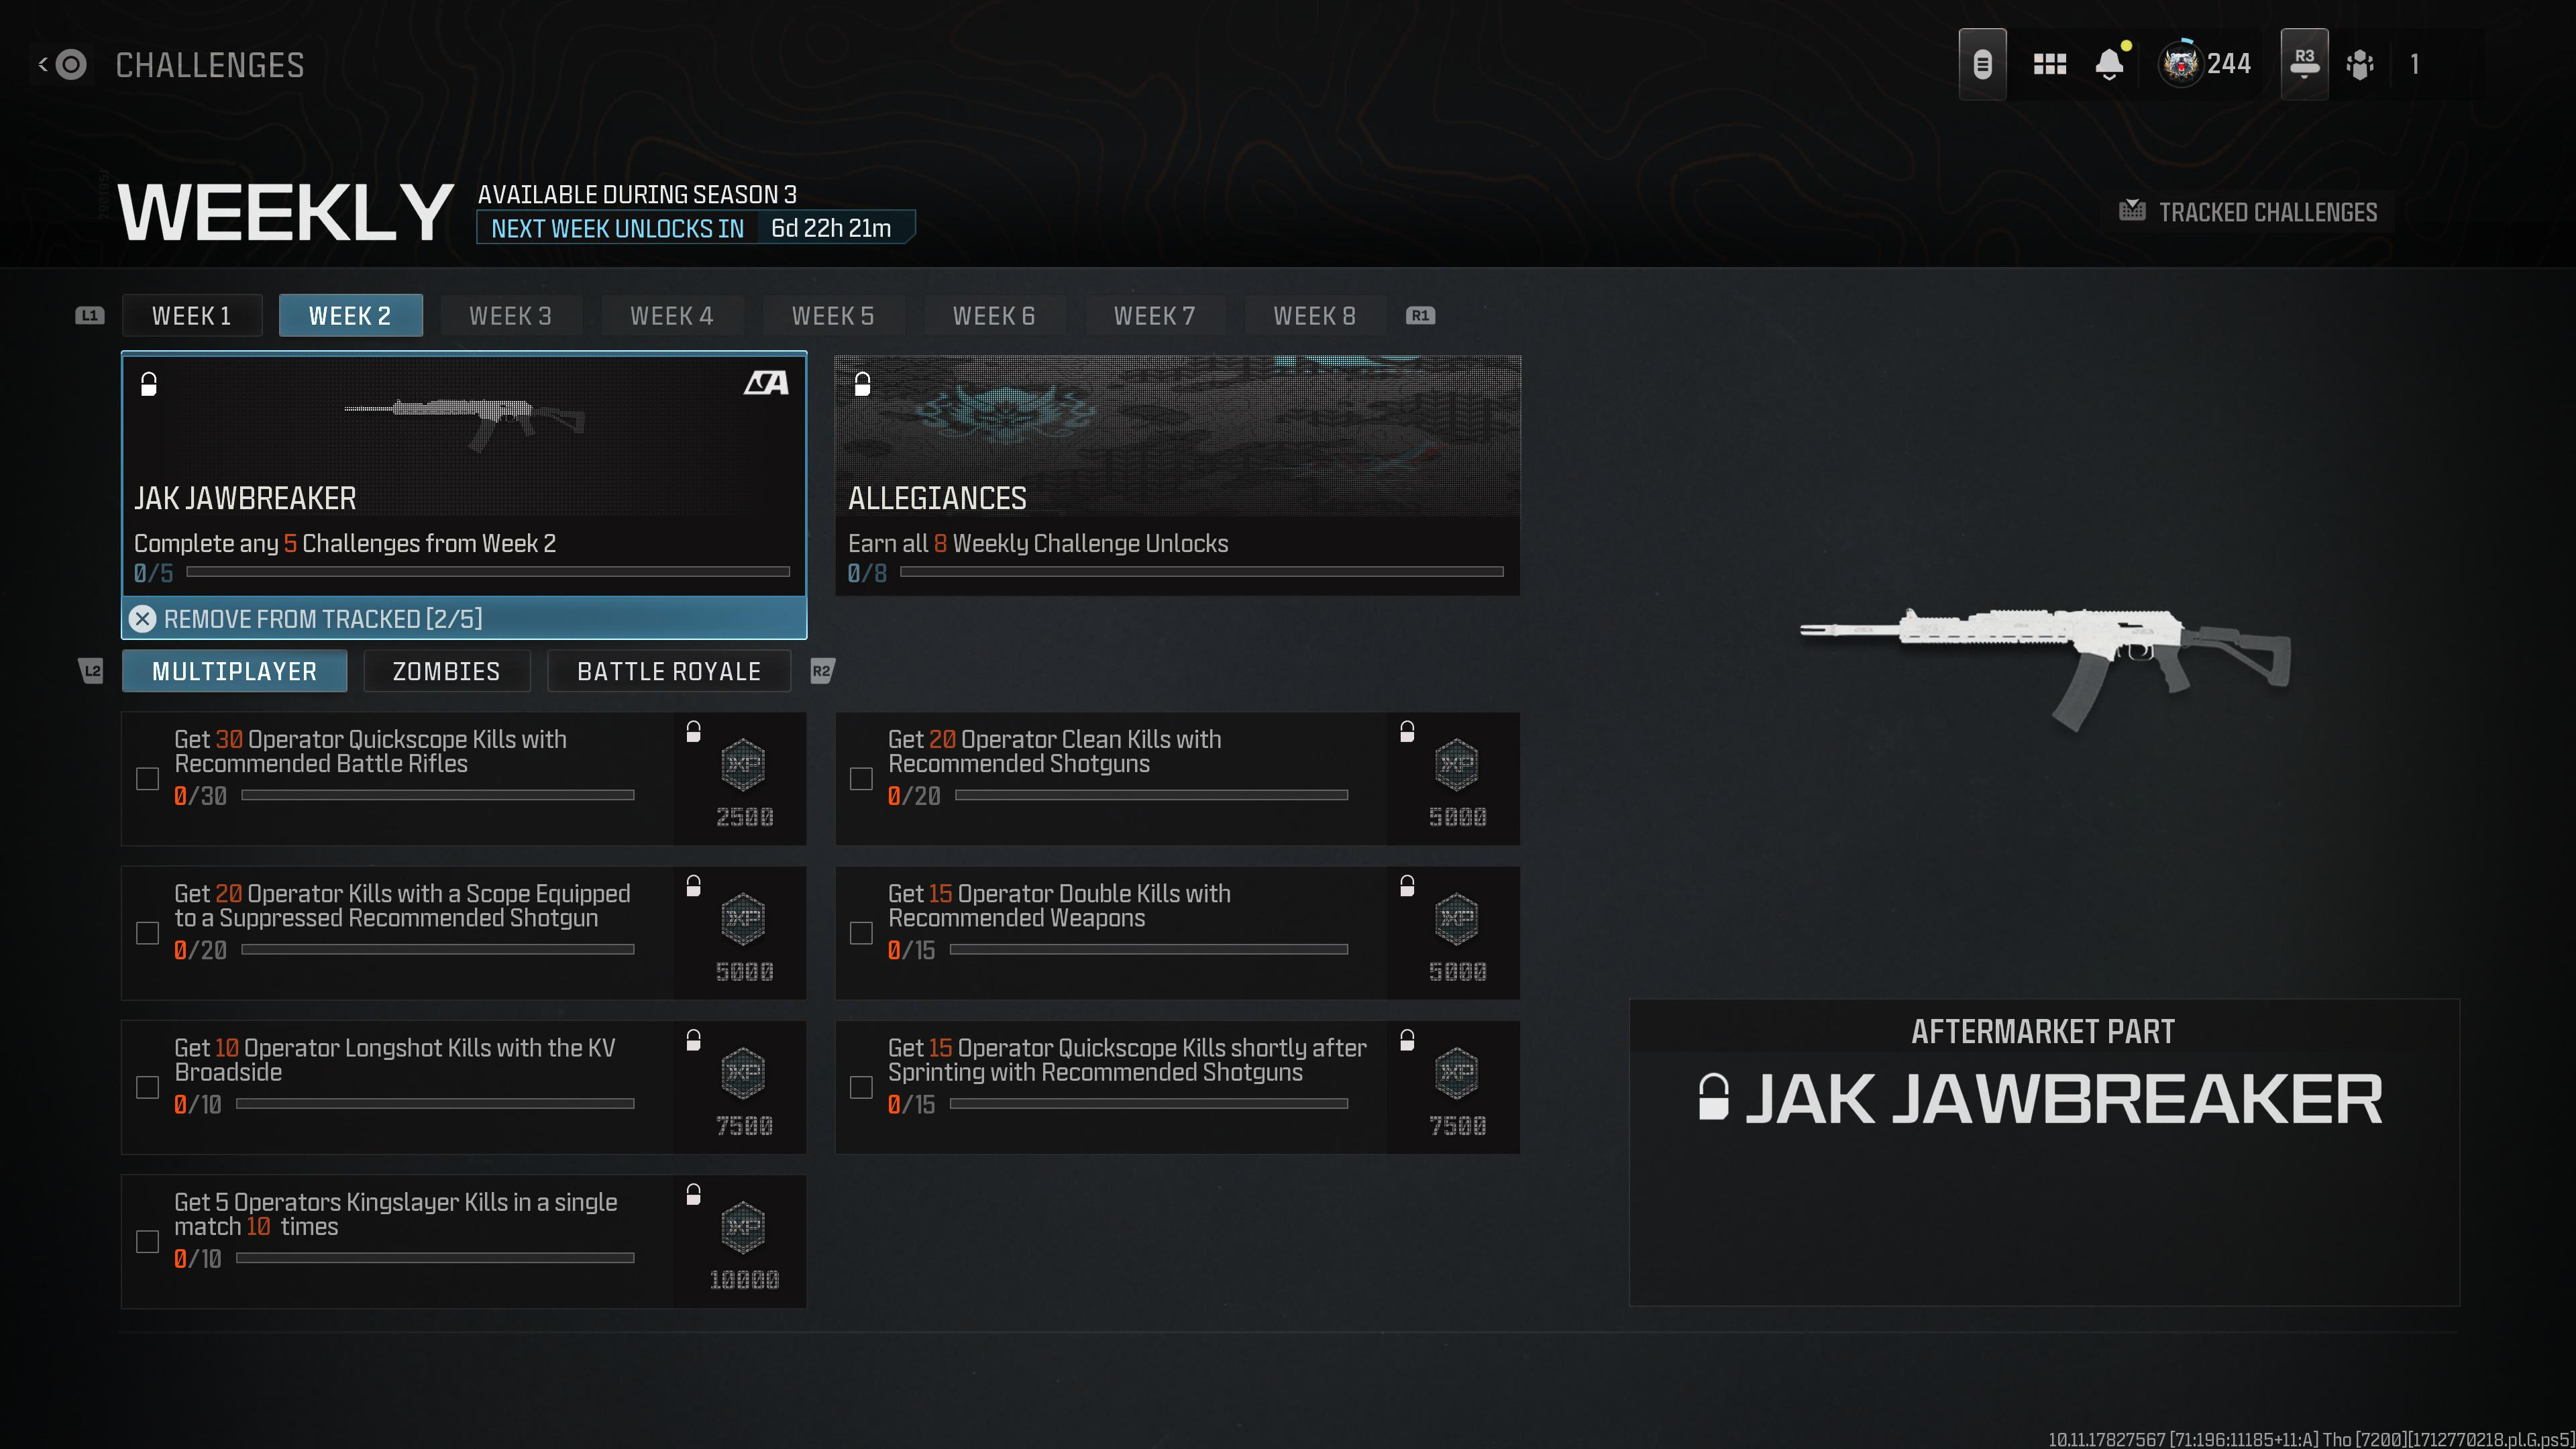Expand WEEK 6 challenges tab
Image resolution: width=2576 pixels, height=1449 pixels.
pyautogui.click(x=994, y=315)
